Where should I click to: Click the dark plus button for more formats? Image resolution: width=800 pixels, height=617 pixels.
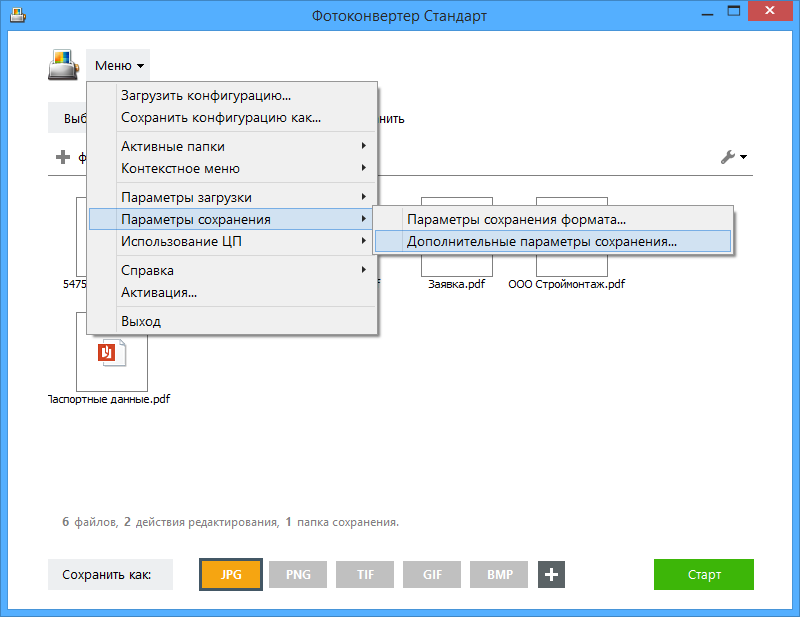tap(551, 575)
